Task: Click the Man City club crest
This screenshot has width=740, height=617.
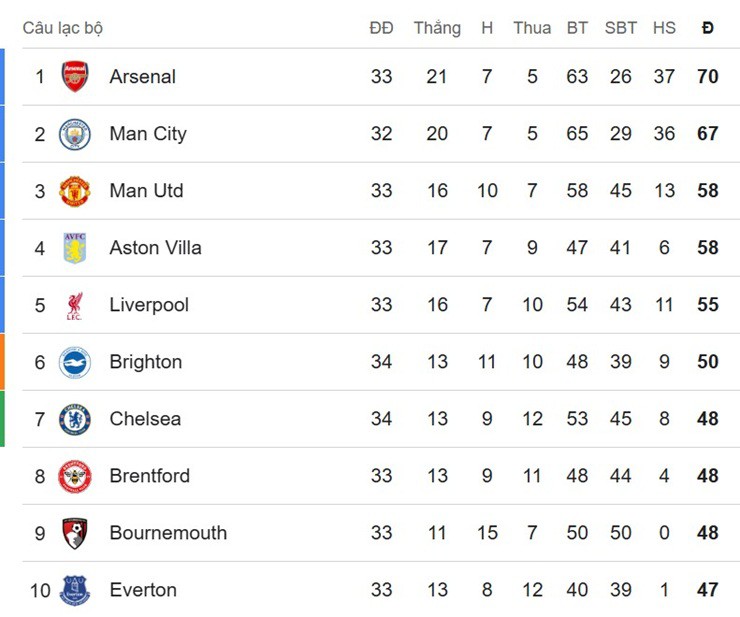Action: [75, 134]
